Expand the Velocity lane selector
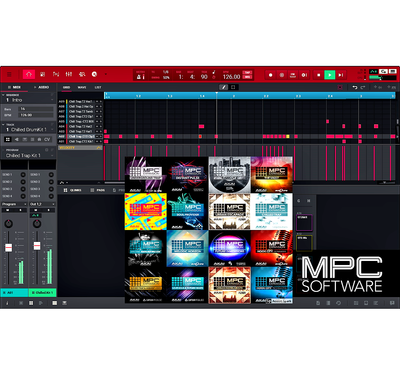400x375 pixels. 80,147
